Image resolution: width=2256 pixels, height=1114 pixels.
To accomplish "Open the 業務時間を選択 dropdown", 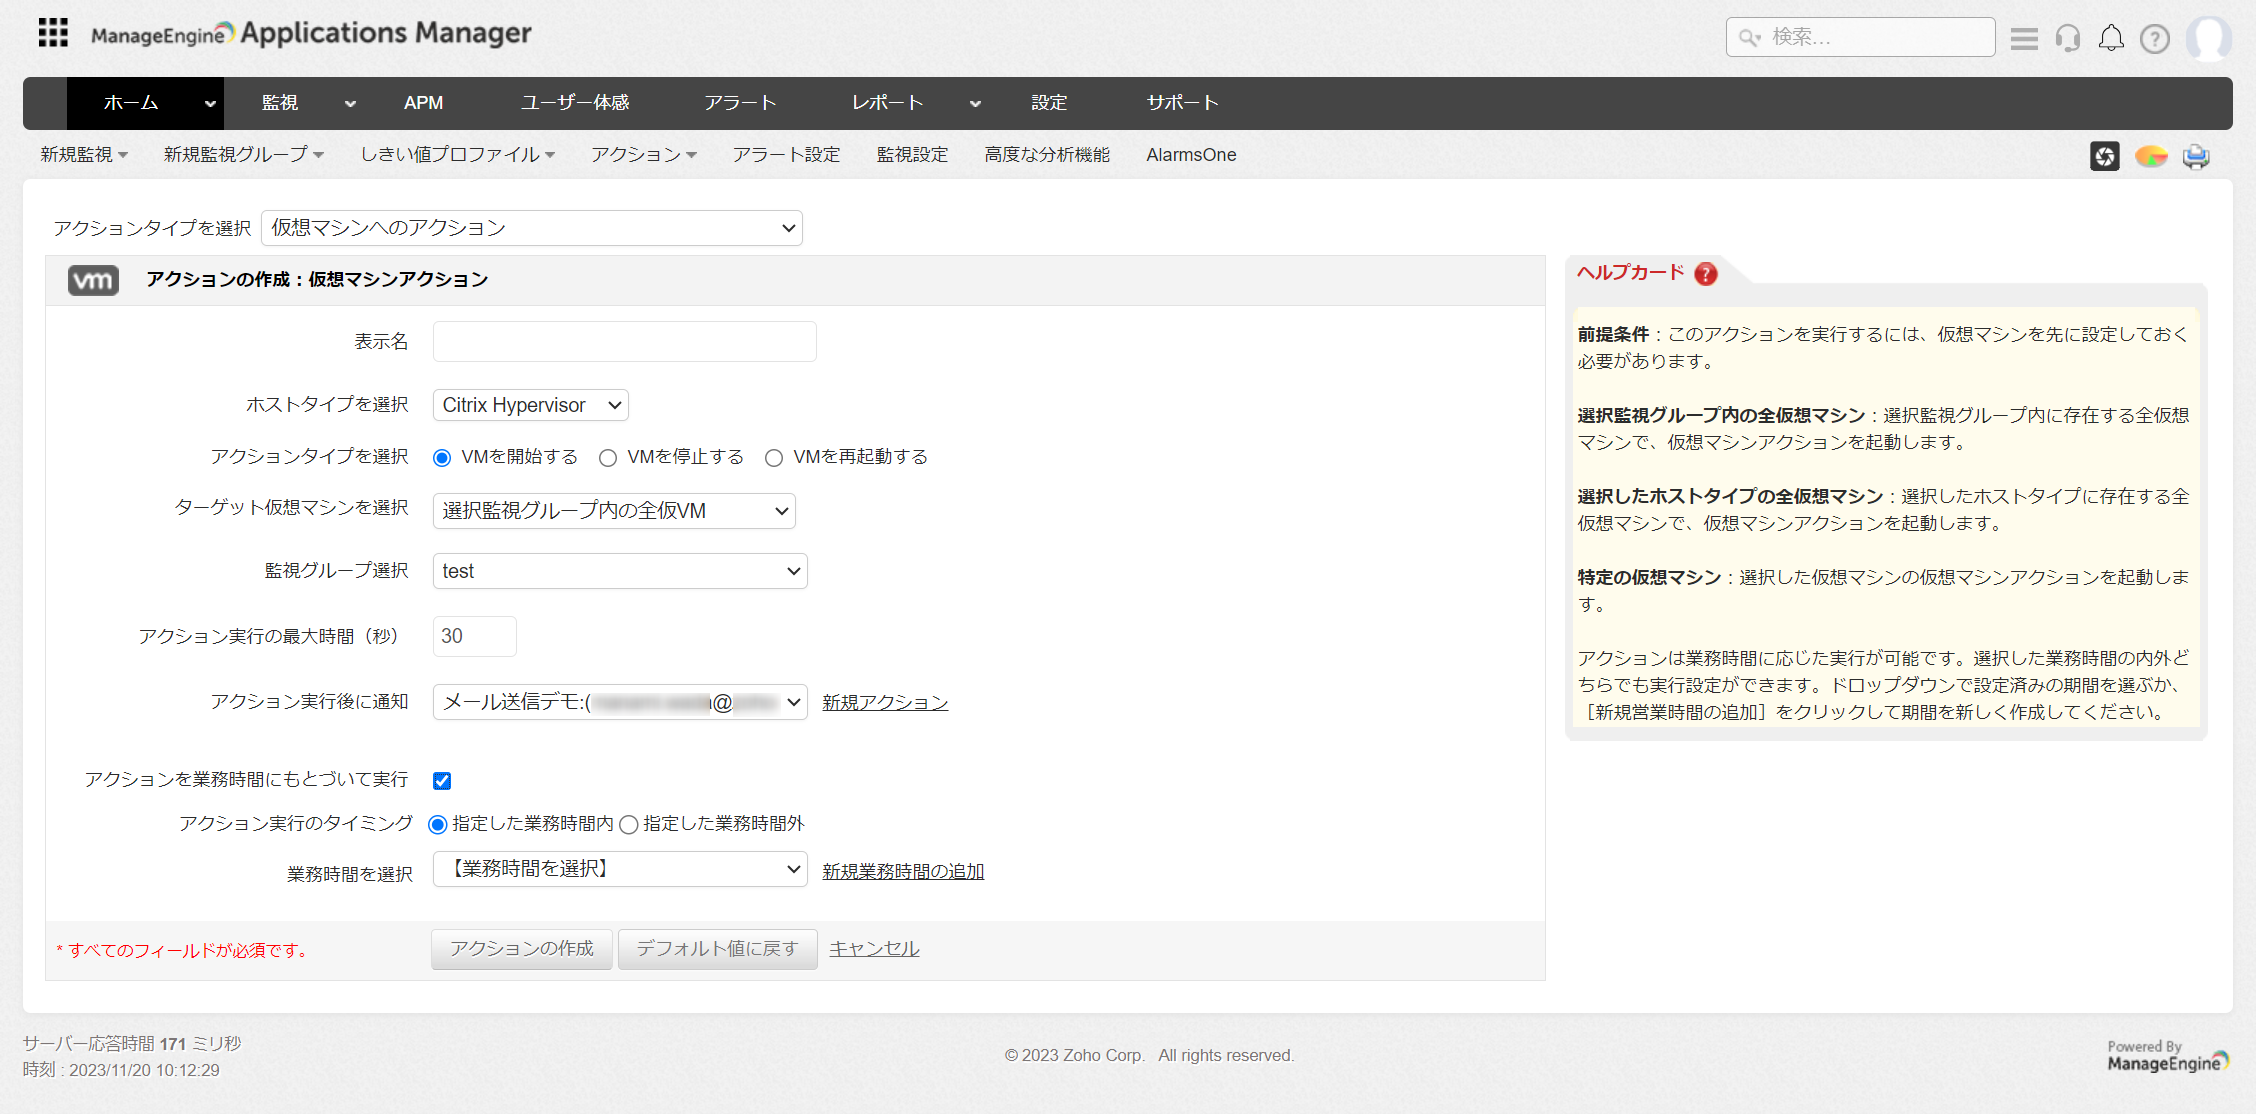I will point(620,869).
